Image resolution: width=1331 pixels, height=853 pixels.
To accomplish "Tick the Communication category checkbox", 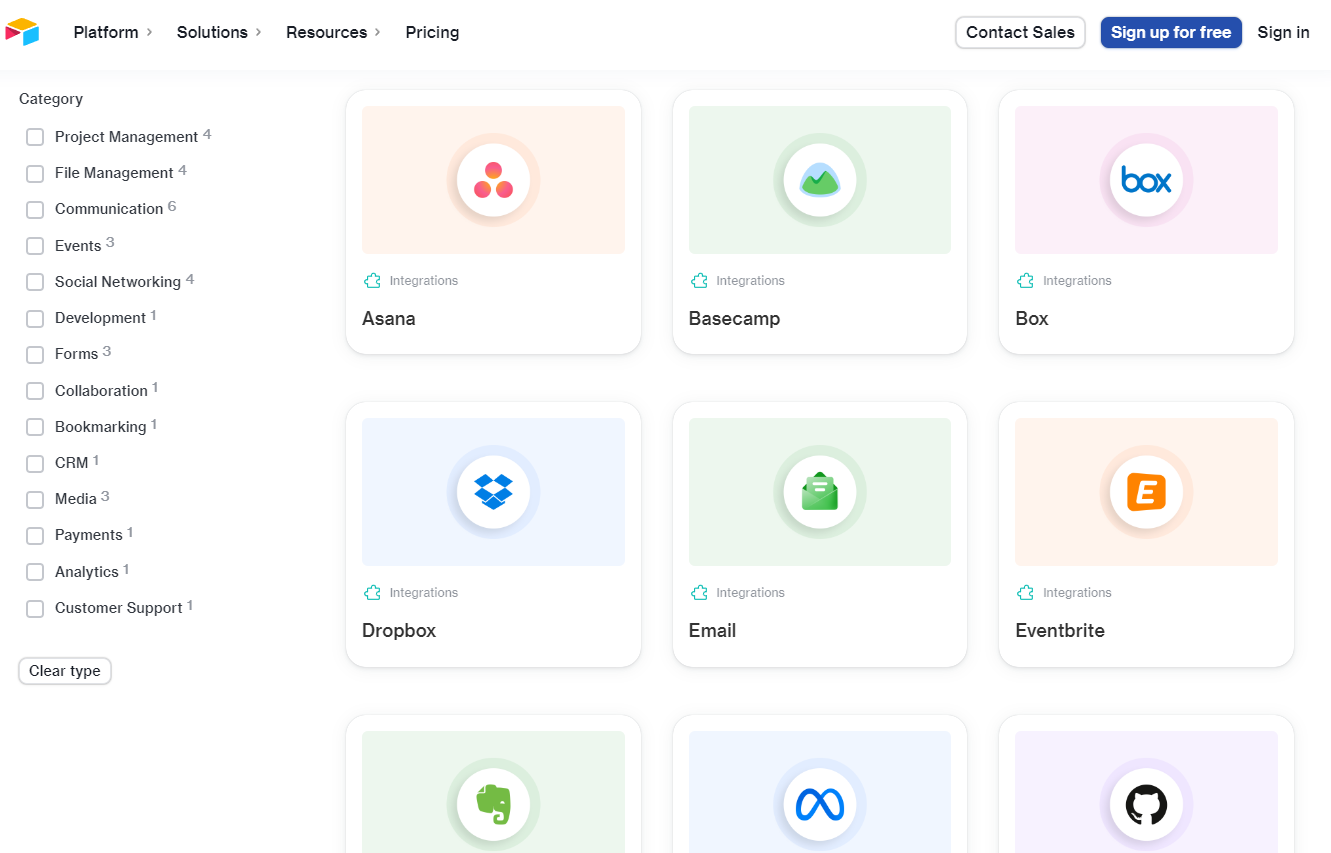I will click(x=35, y=209).
